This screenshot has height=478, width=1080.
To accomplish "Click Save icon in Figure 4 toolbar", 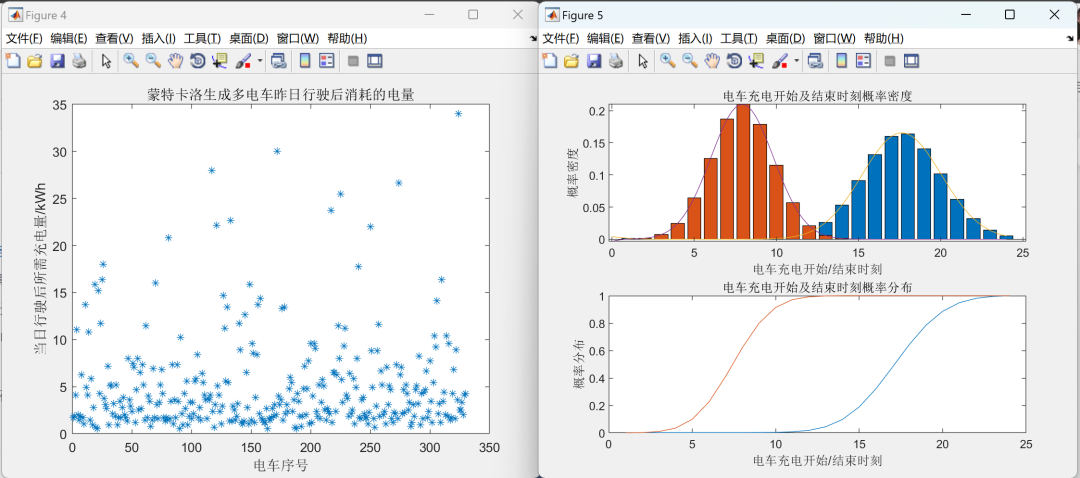I will (x=56, y=61).
